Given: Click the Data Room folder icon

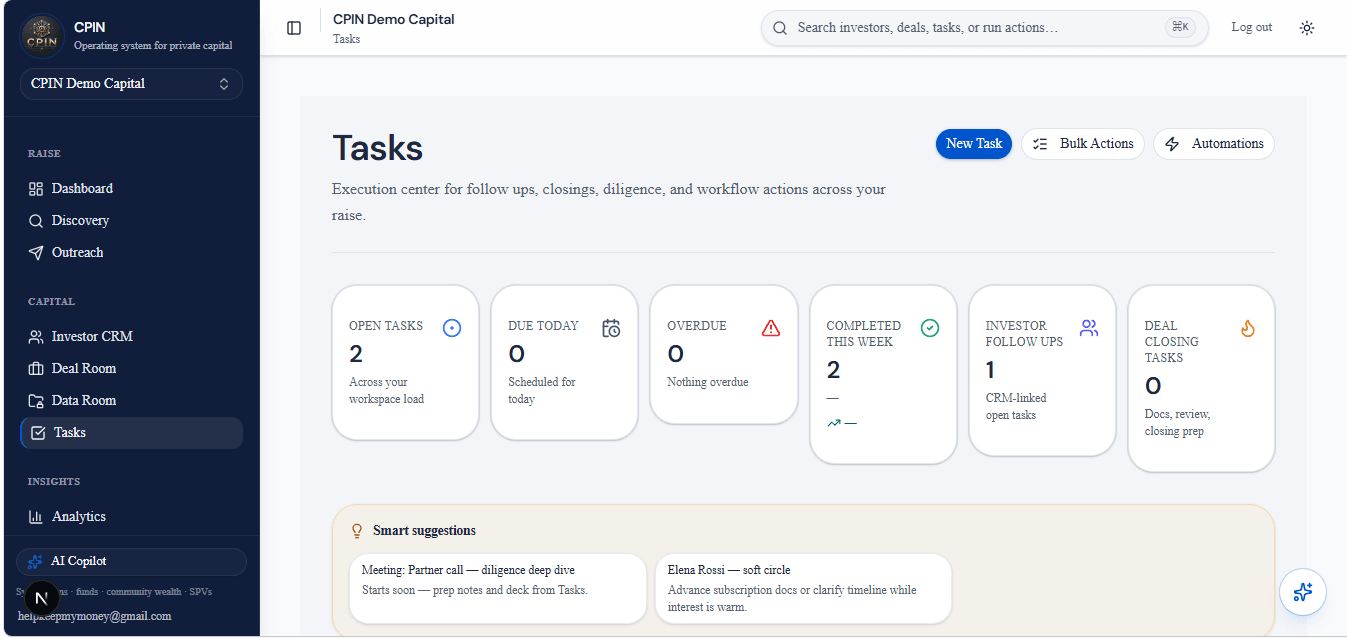Looking at the screenshot, I should coord(36,401).
